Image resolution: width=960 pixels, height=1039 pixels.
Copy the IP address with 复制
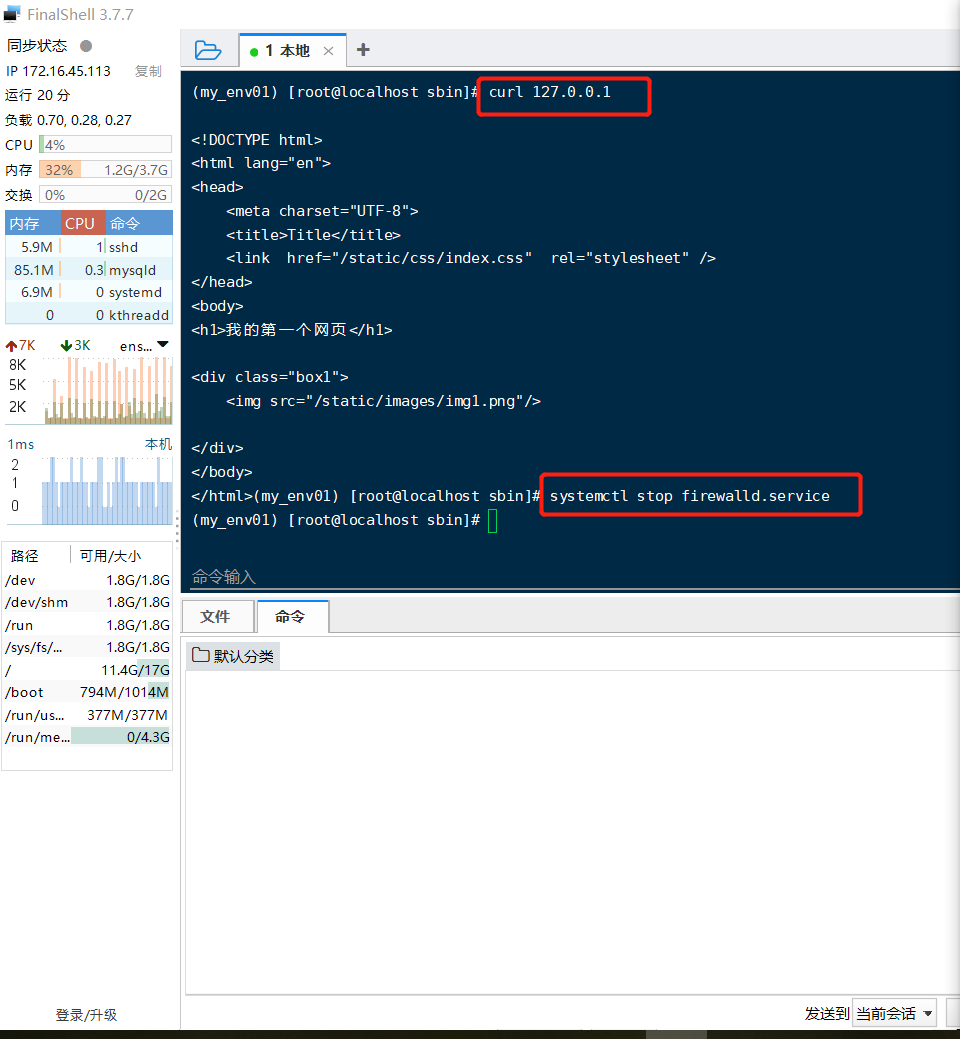[148, 71]
